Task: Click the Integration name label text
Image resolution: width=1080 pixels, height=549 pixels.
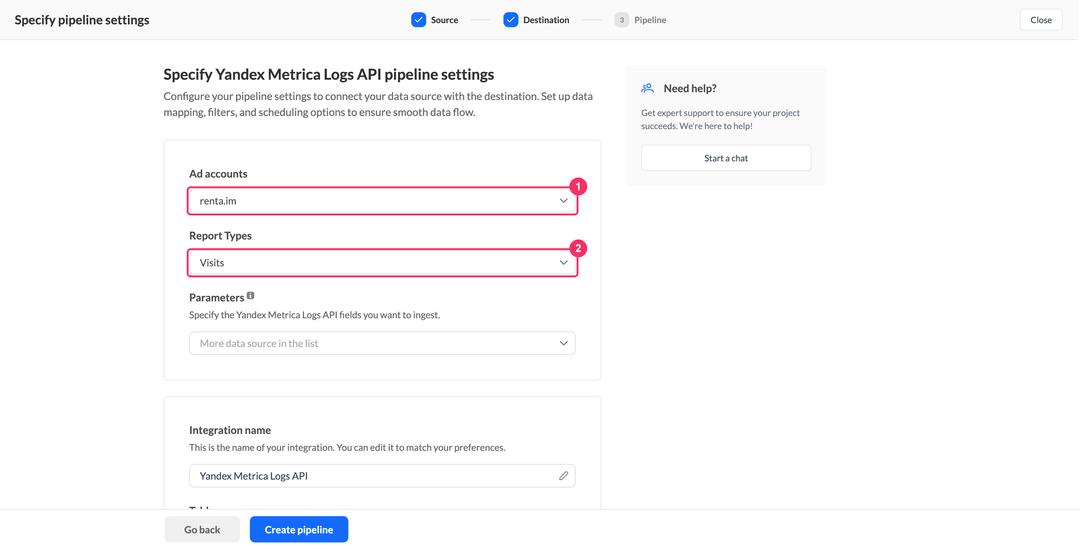Action: tap(230, 431)
